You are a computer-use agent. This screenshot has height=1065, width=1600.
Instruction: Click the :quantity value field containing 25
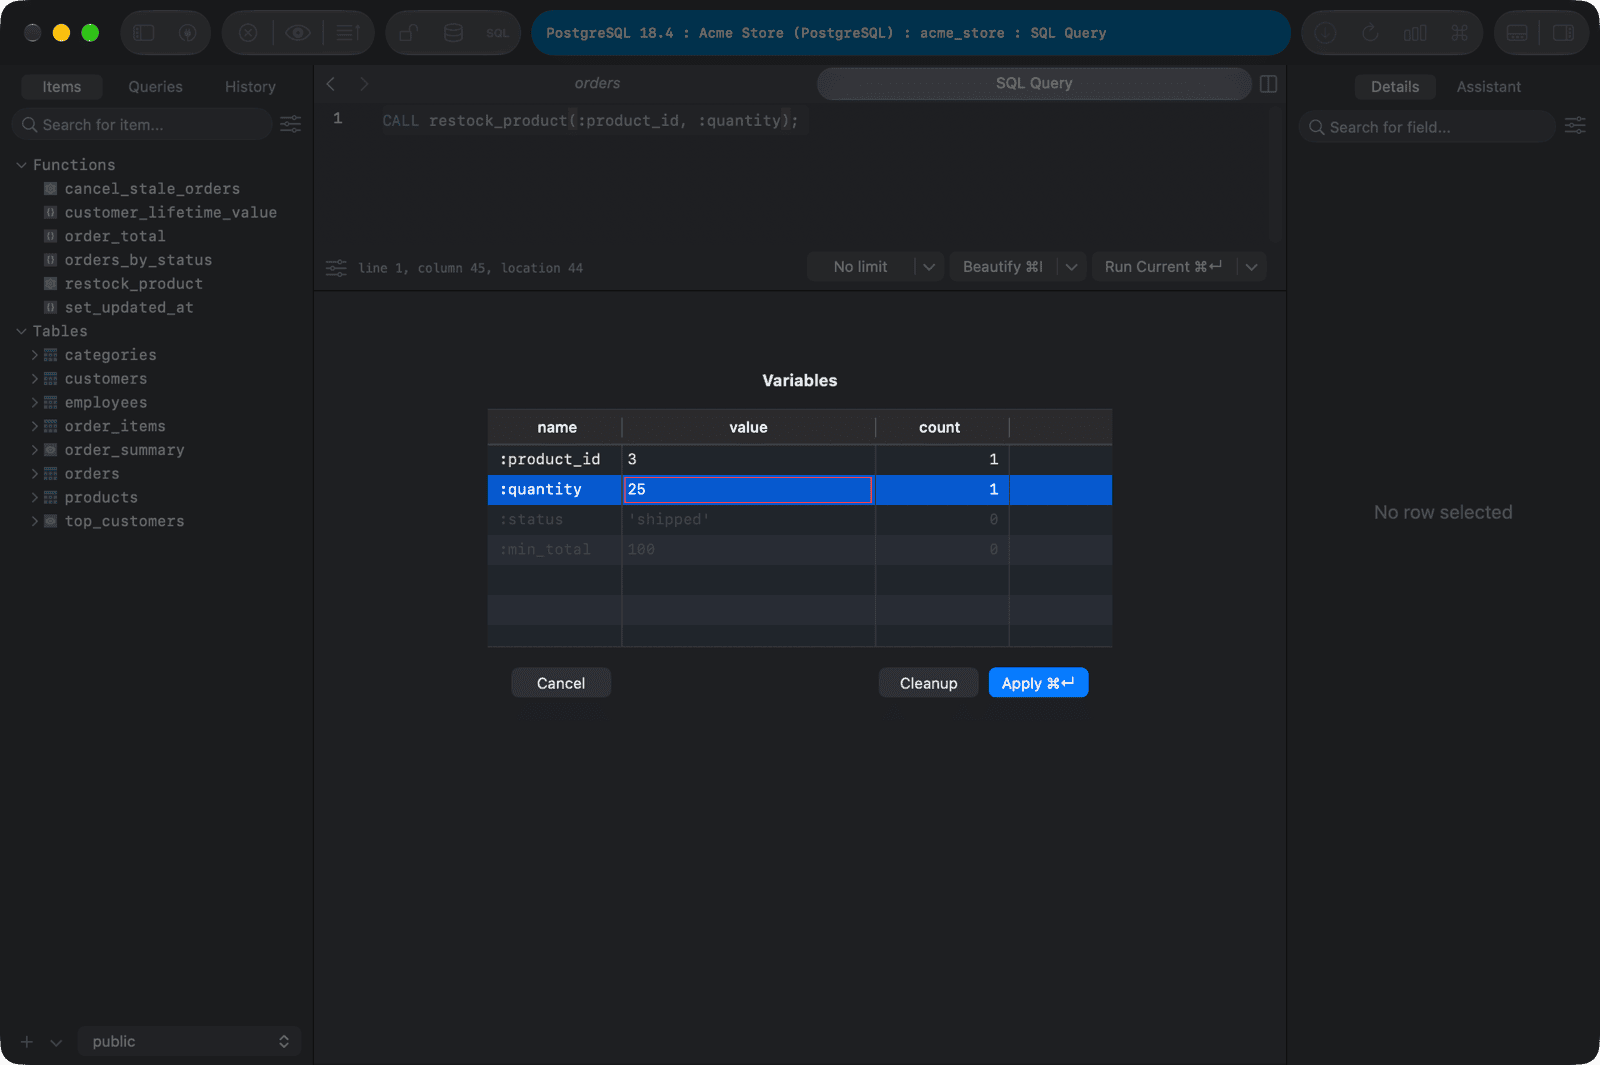pyautogui.click(x=748, y=490)
